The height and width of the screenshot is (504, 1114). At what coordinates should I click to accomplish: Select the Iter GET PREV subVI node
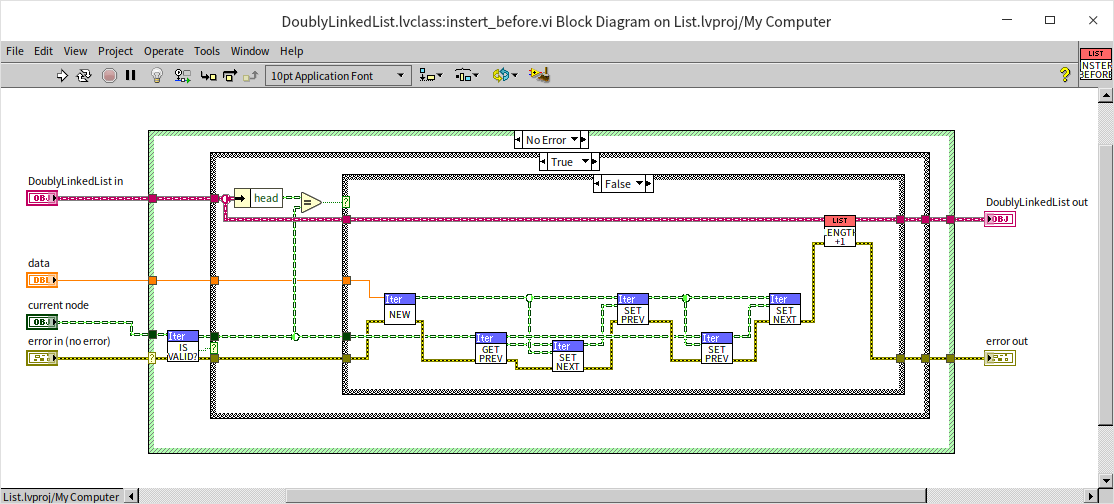coord(491,350)
